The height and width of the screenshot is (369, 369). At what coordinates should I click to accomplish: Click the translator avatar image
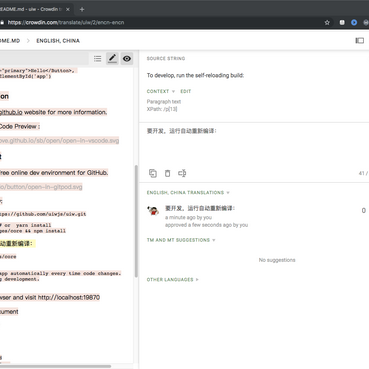coord(153,210)
